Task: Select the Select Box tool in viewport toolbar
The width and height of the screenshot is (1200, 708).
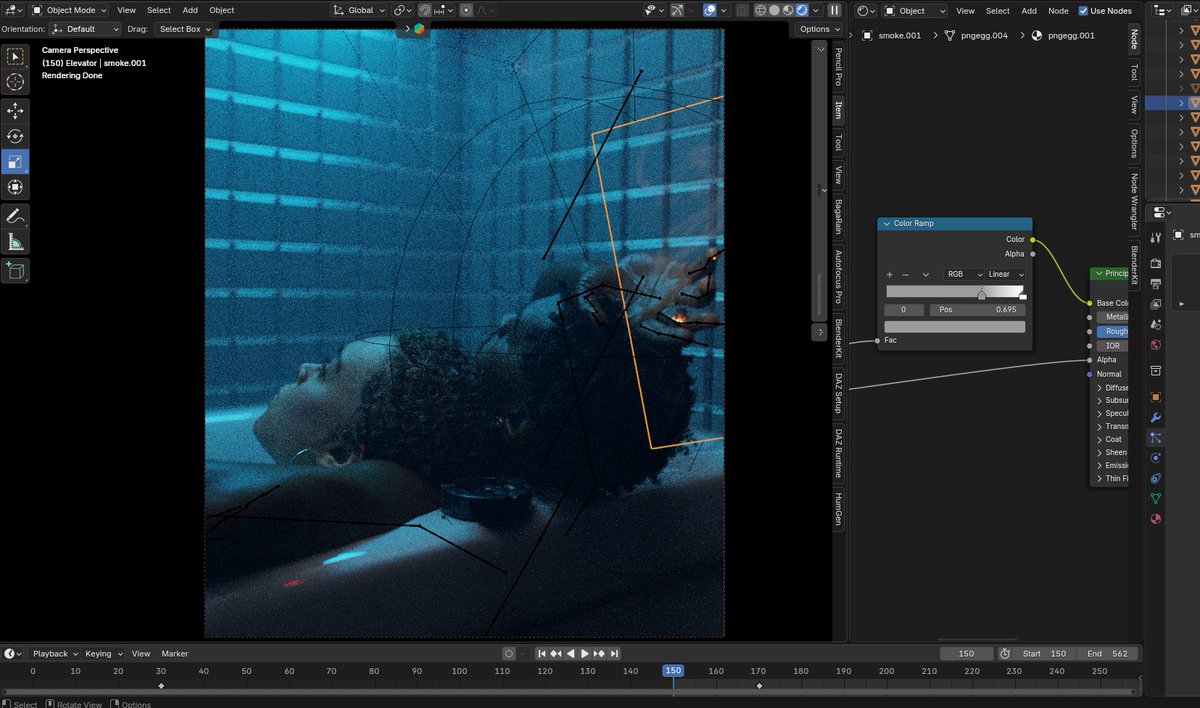Action: tap(15, 57)
